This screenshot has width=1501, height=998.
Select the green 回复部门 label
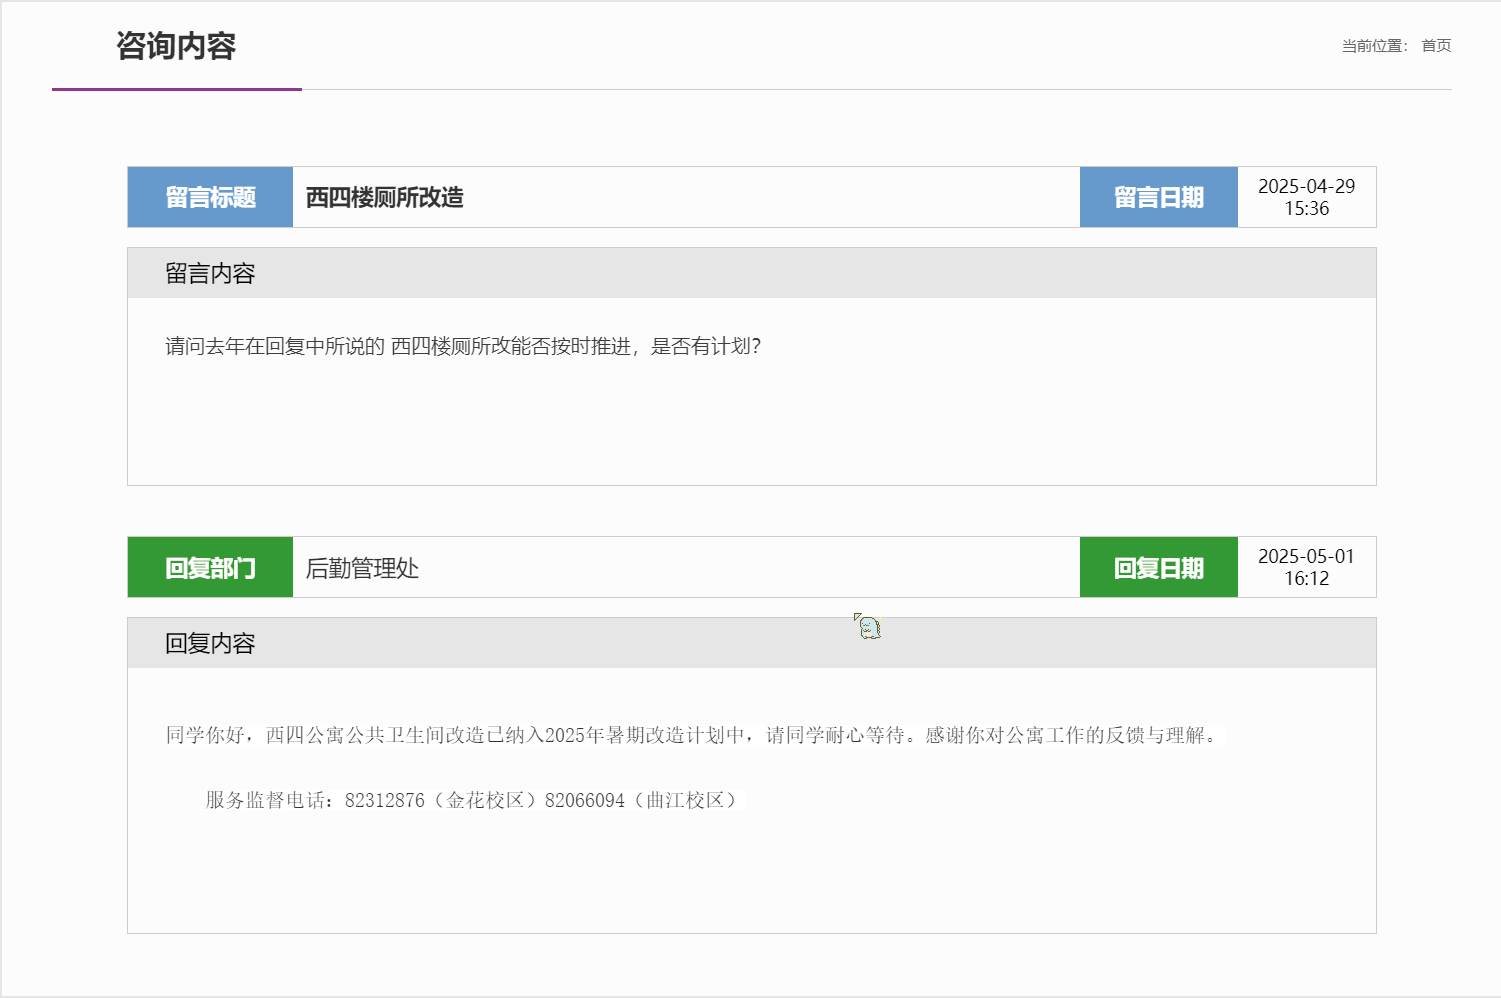(x=210, y=567)
